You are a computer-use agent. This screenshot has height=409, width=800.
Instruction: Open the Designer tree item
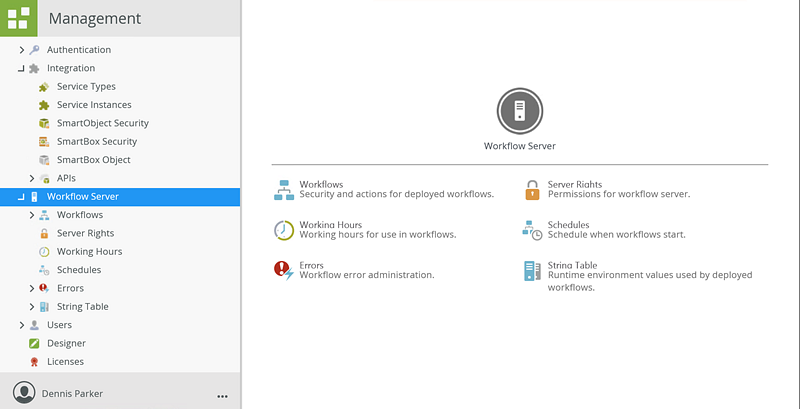click(66, 343)
